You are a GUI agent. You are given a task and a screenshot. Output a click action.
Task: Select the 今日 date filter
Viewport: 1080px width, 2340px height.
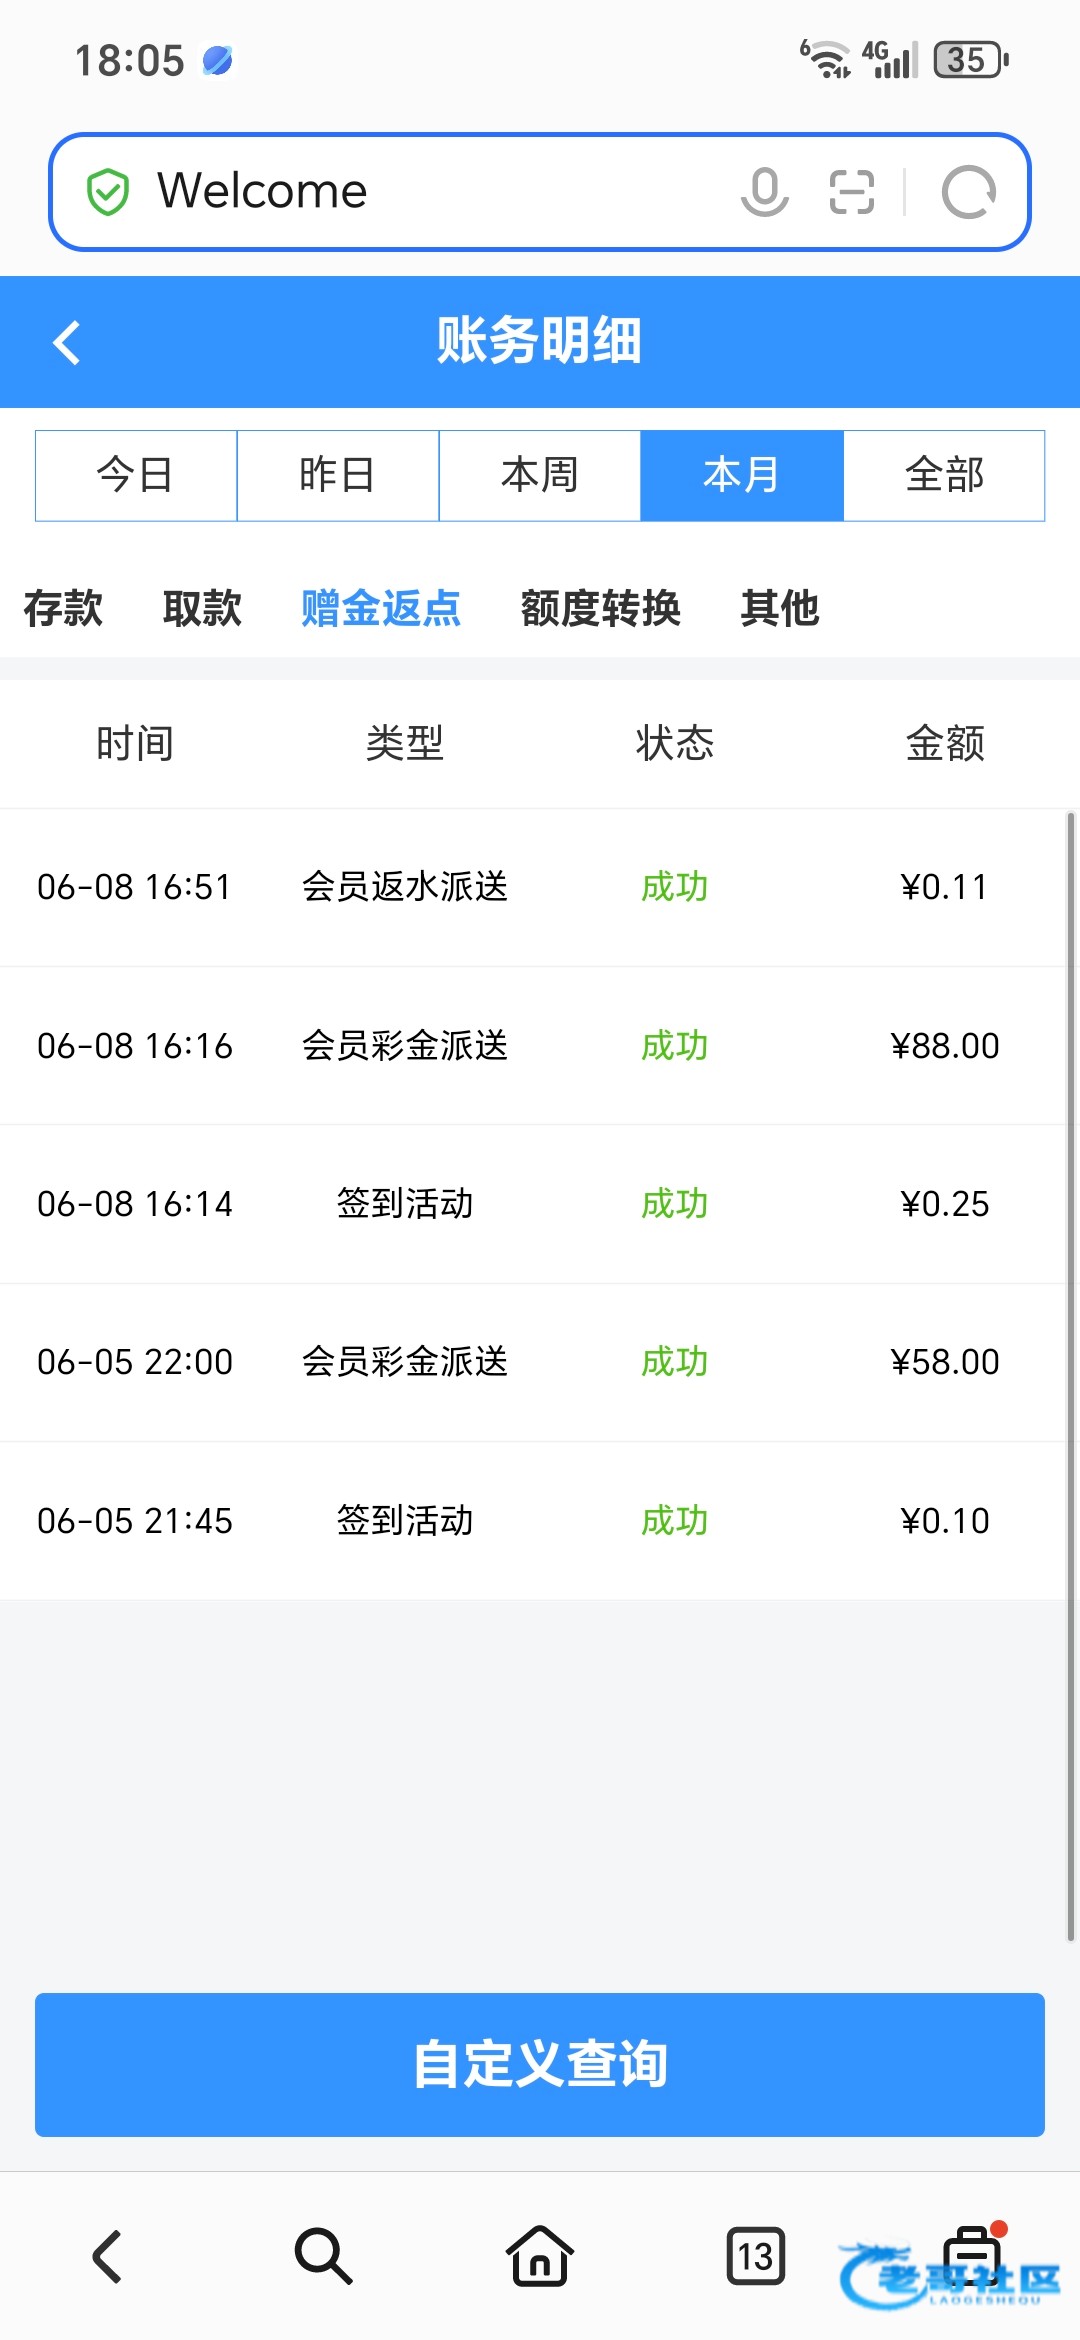point(136,476)
